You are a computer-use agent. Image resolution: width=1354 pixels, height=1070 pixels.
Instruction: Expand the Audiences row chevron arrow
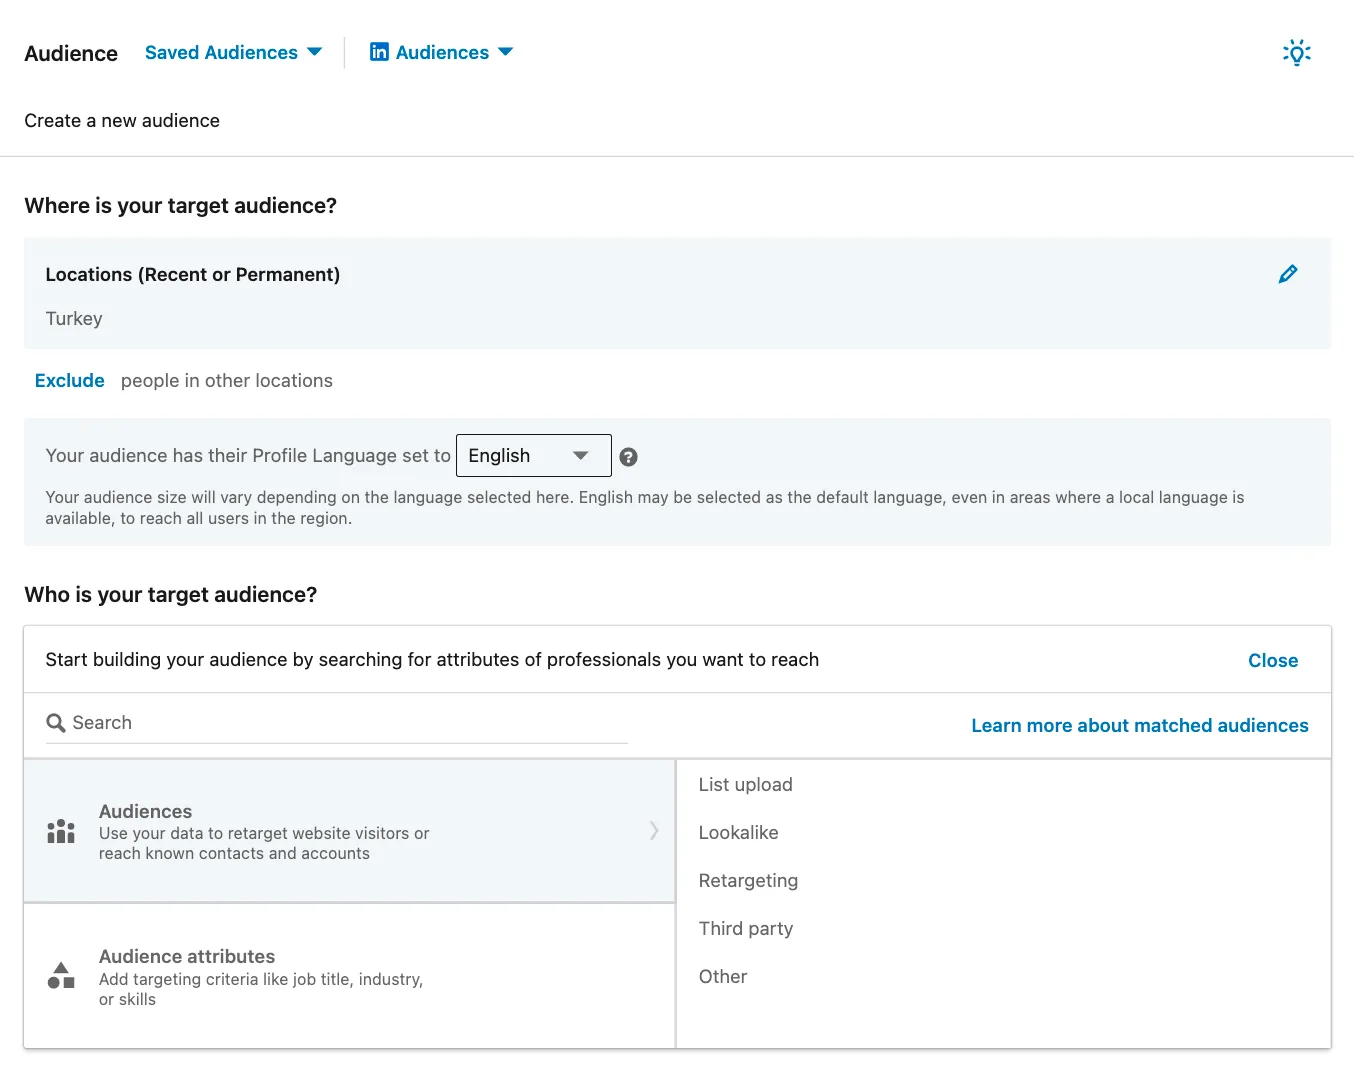(x=654, y=830)
